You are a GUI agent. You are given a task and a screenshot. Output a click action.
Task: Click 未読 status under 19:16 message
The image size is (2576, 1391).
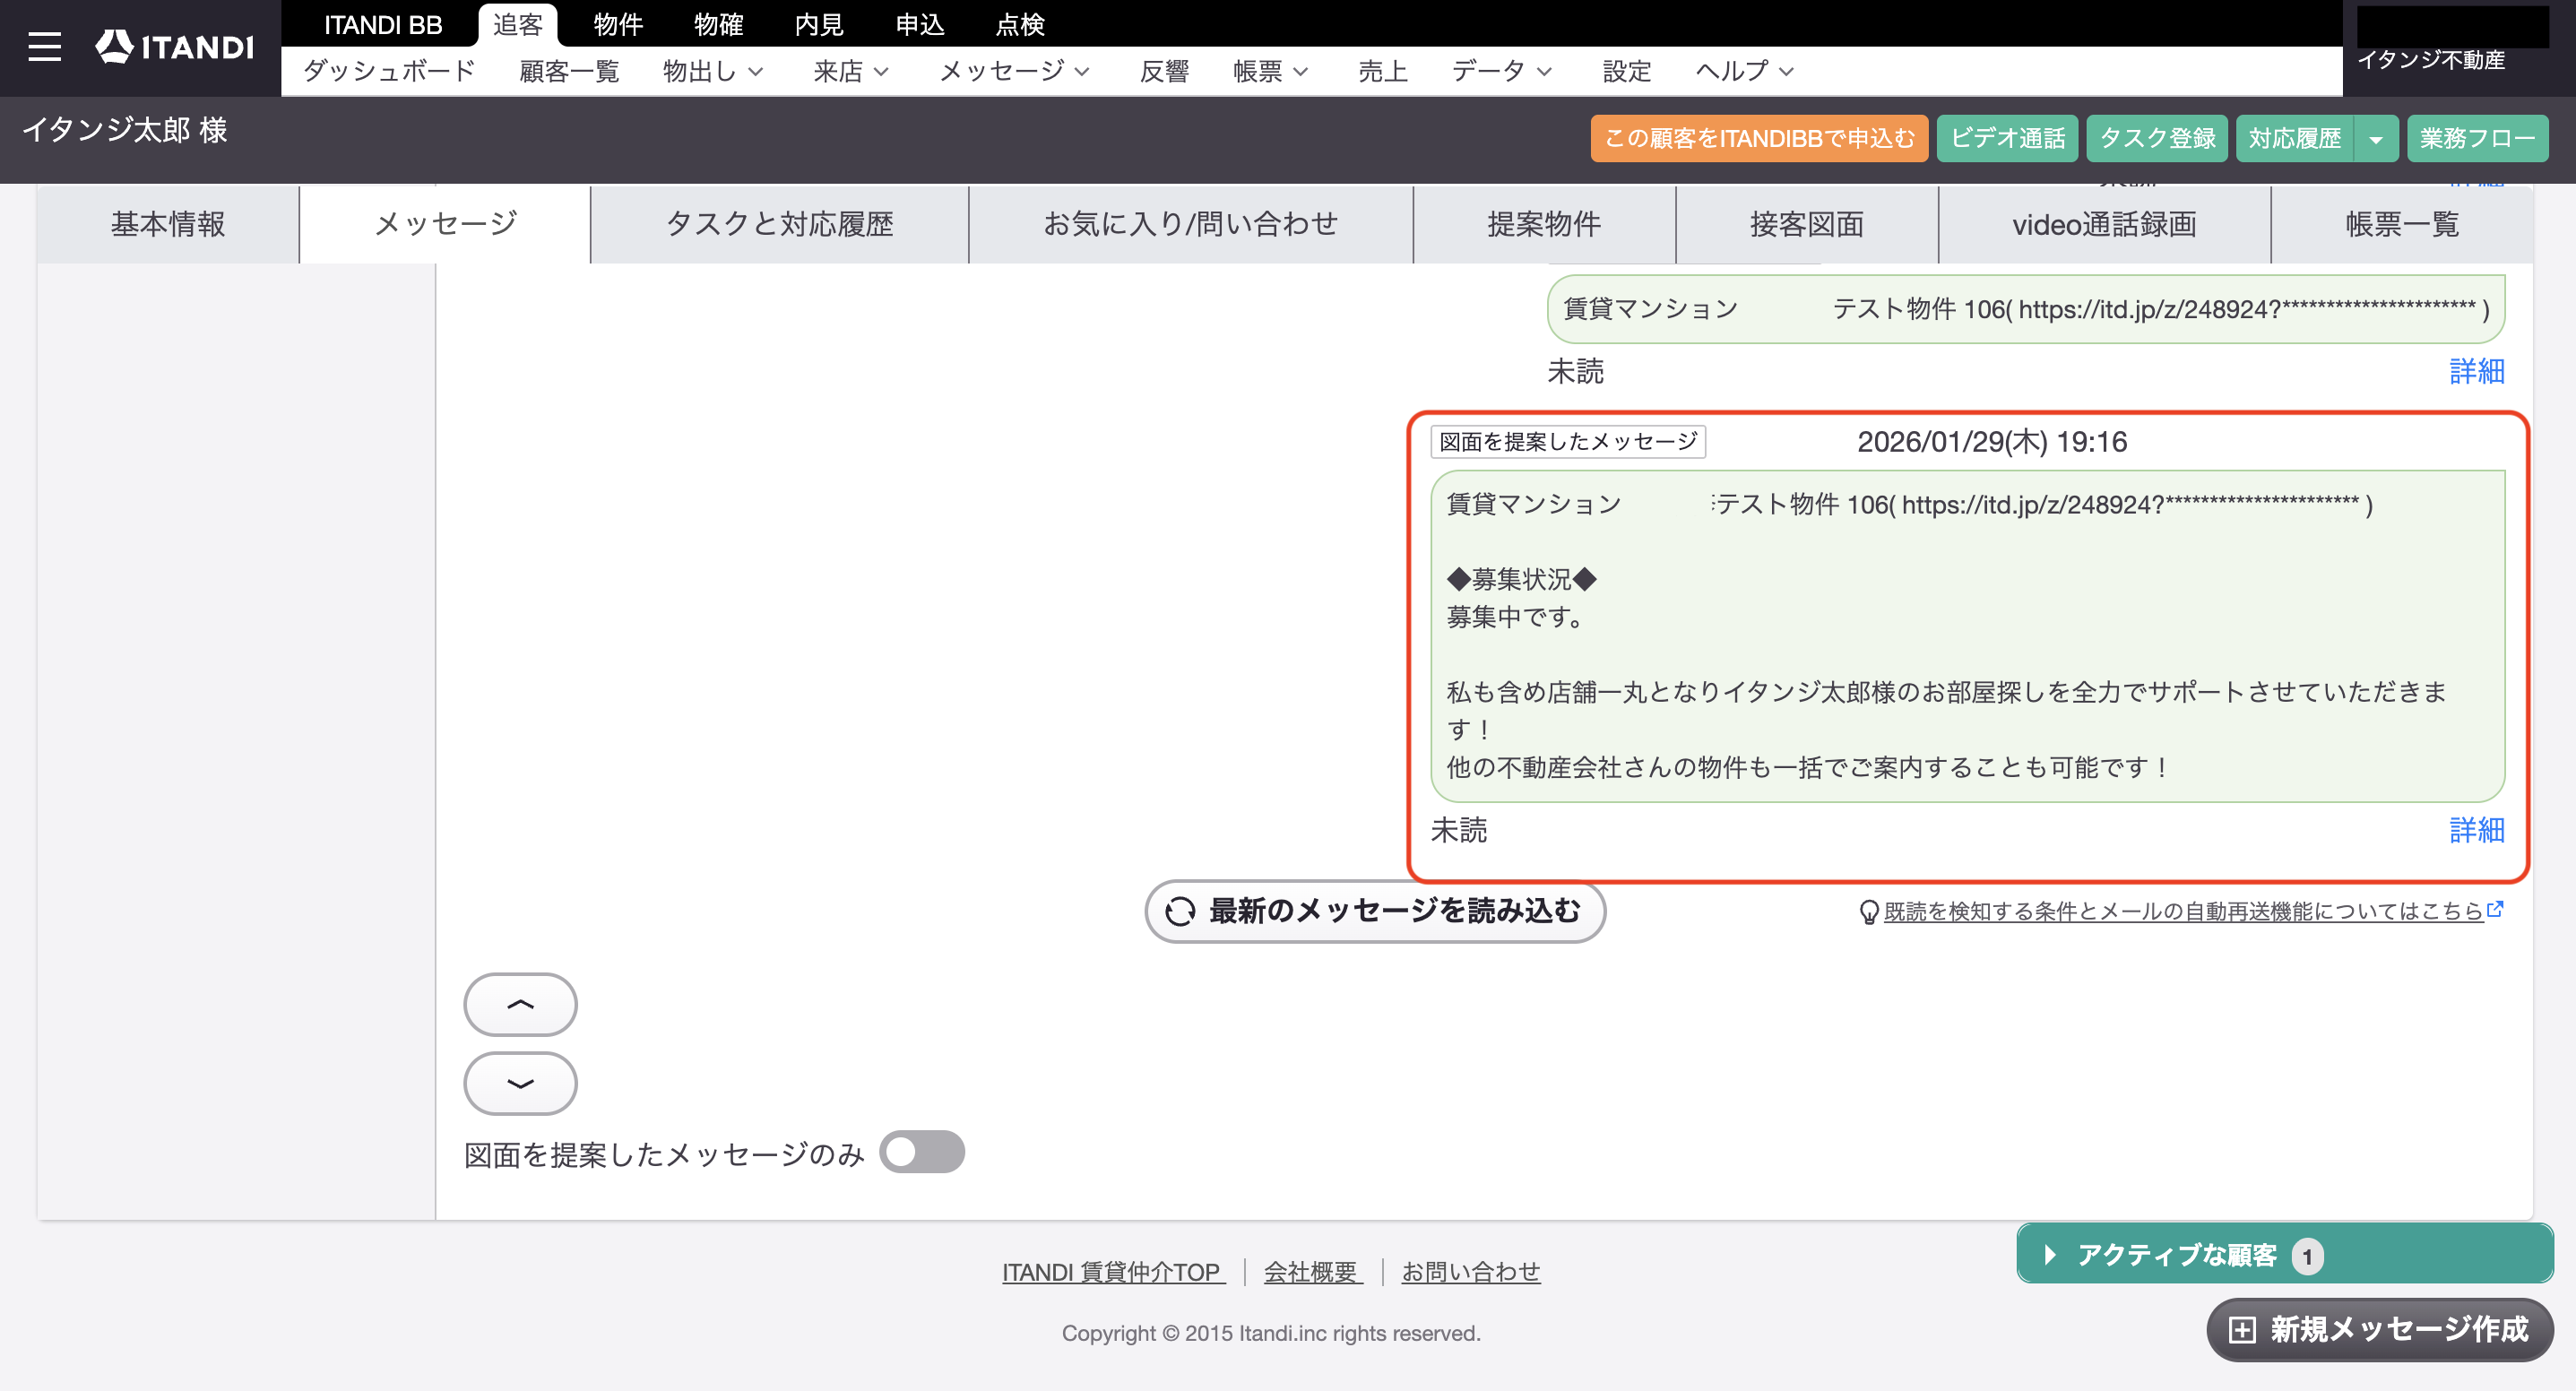point(1459,830)
